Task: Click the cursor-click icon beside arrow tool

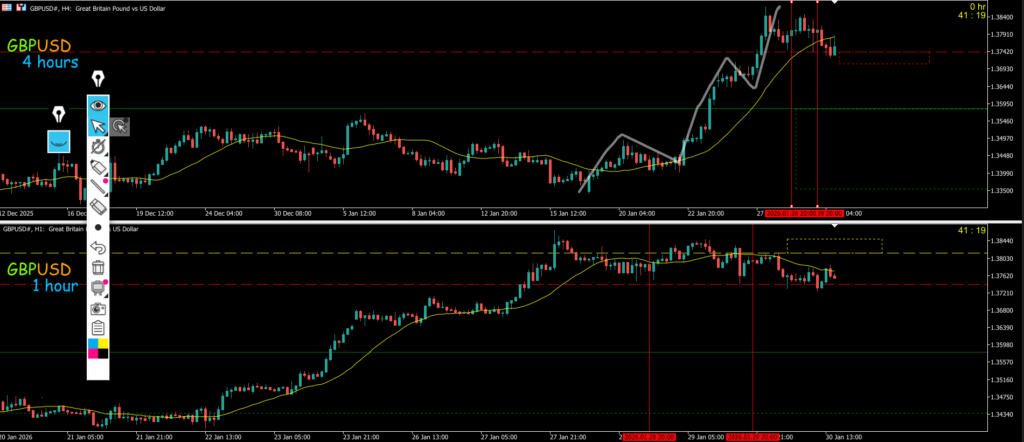Action: coord(119,126)
